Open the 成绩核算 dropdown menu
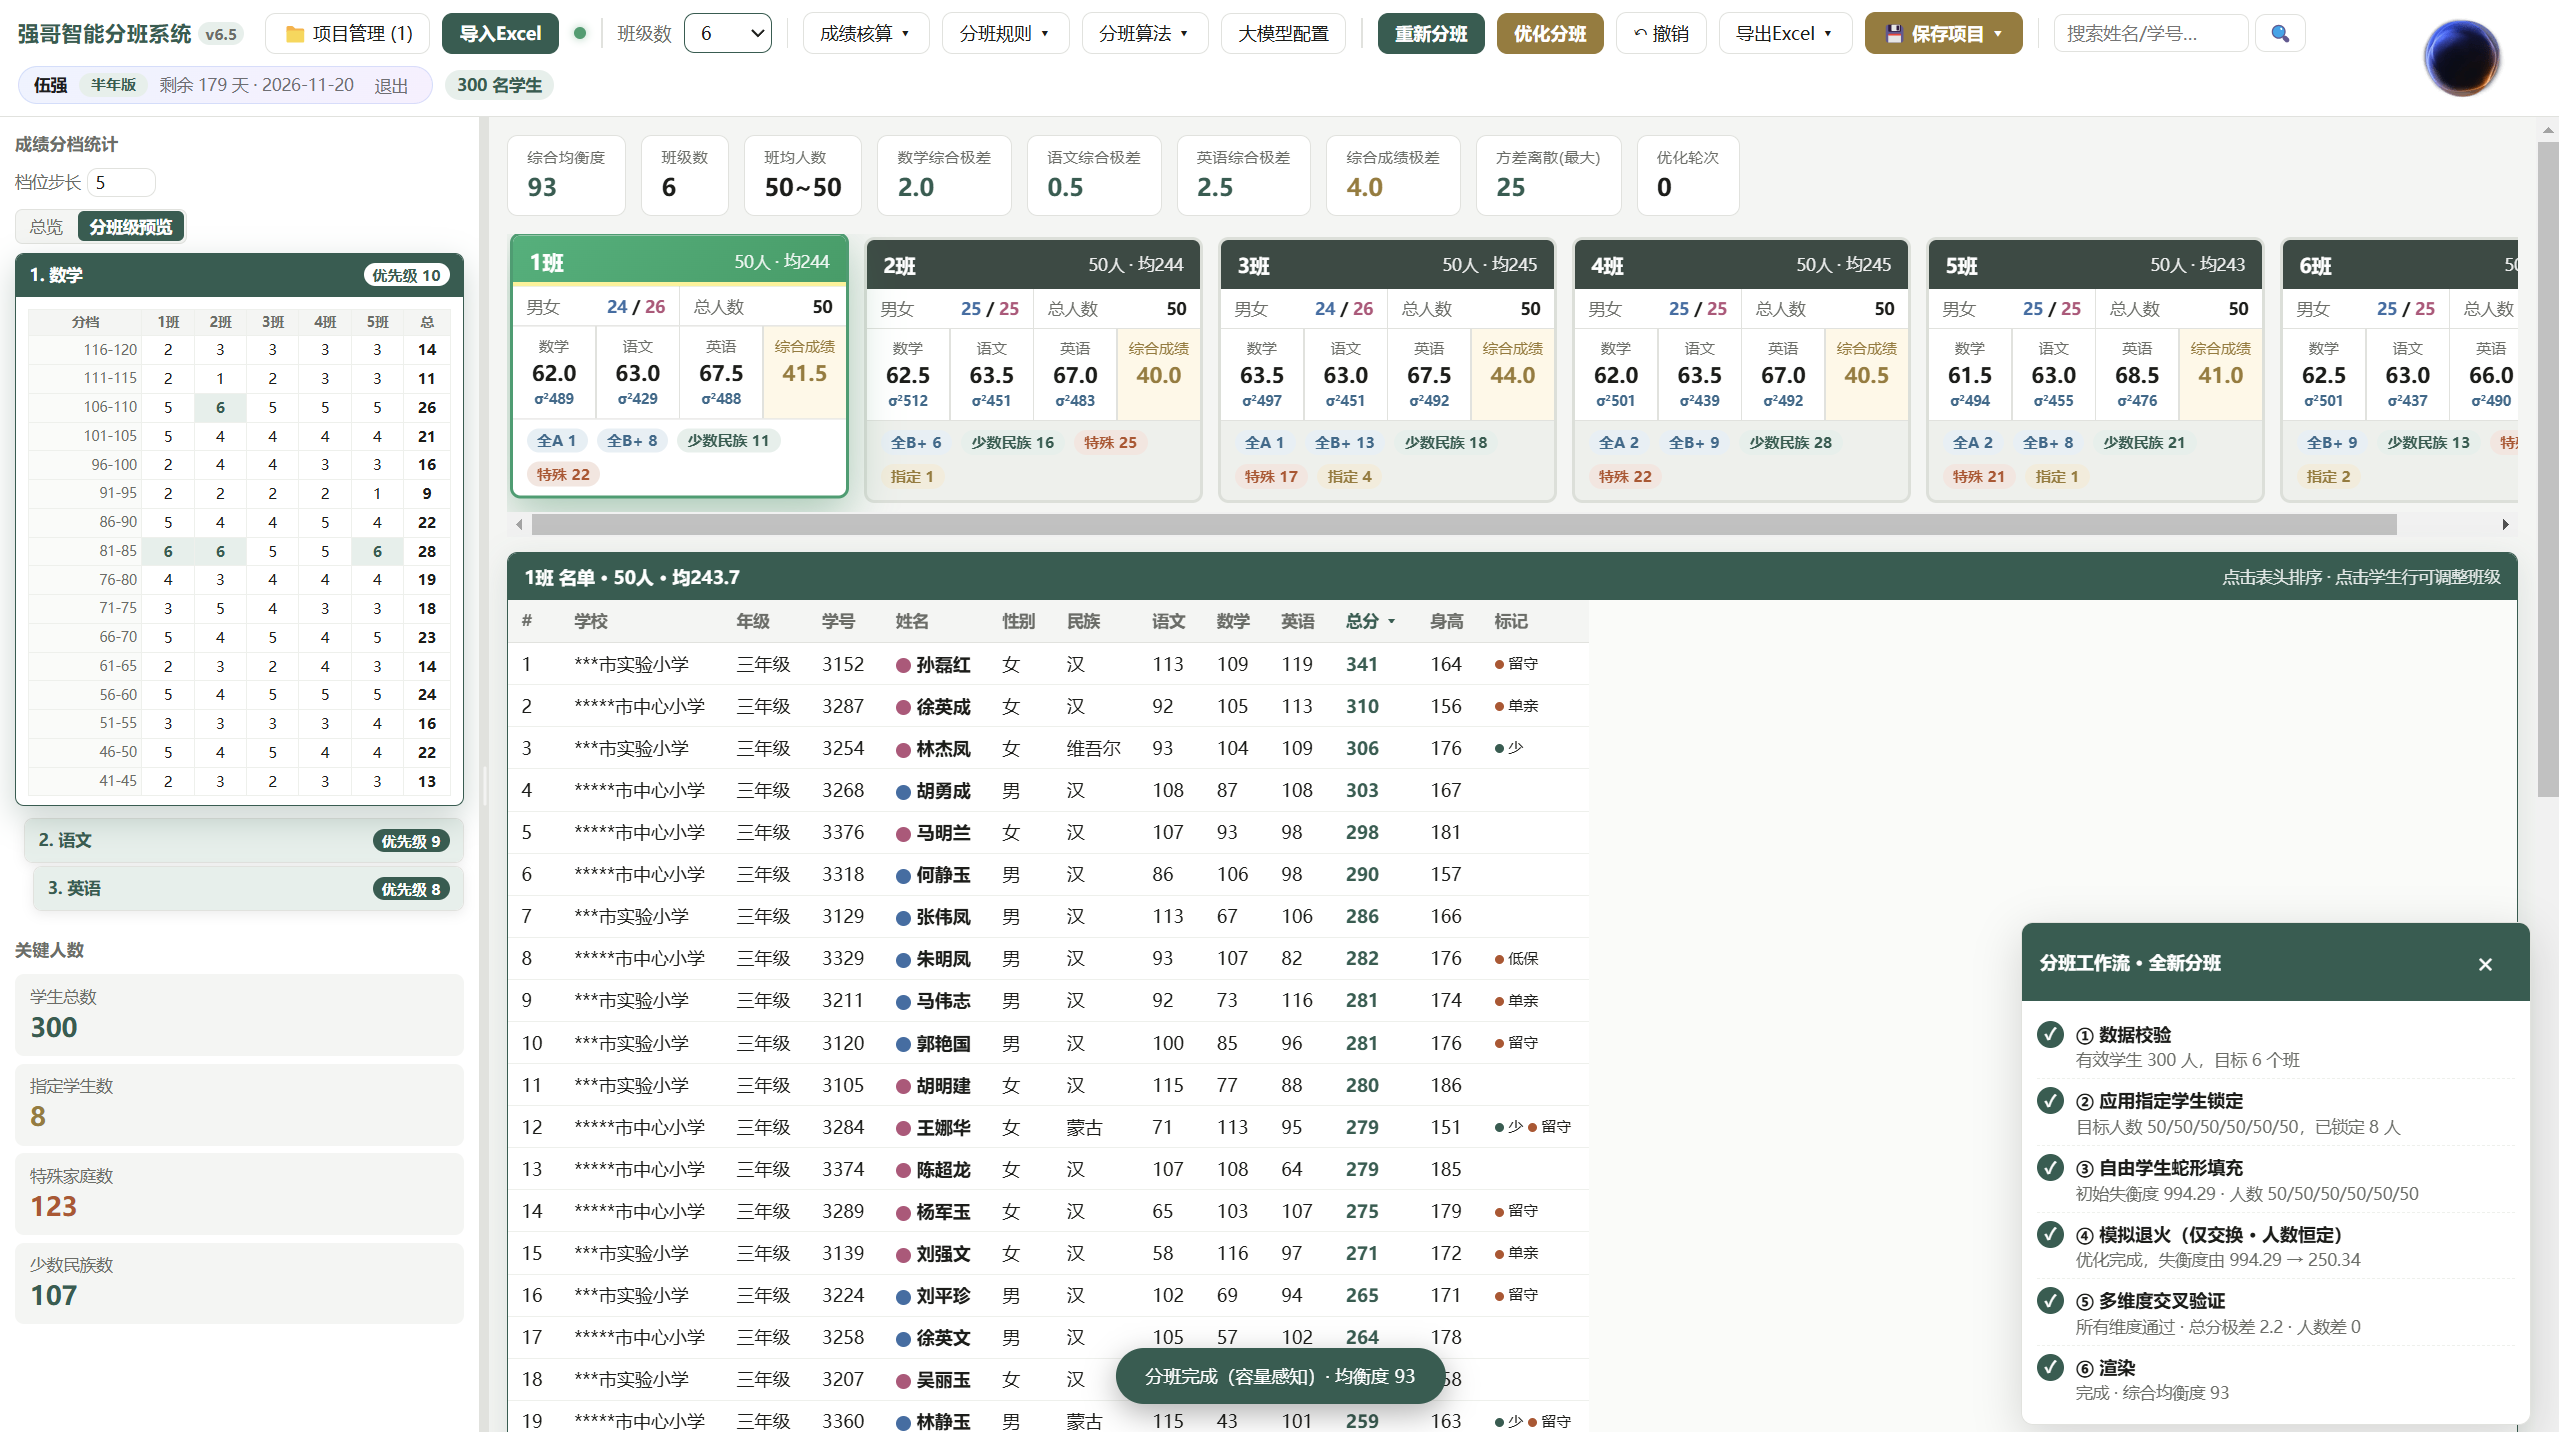 tap(865, 33)
